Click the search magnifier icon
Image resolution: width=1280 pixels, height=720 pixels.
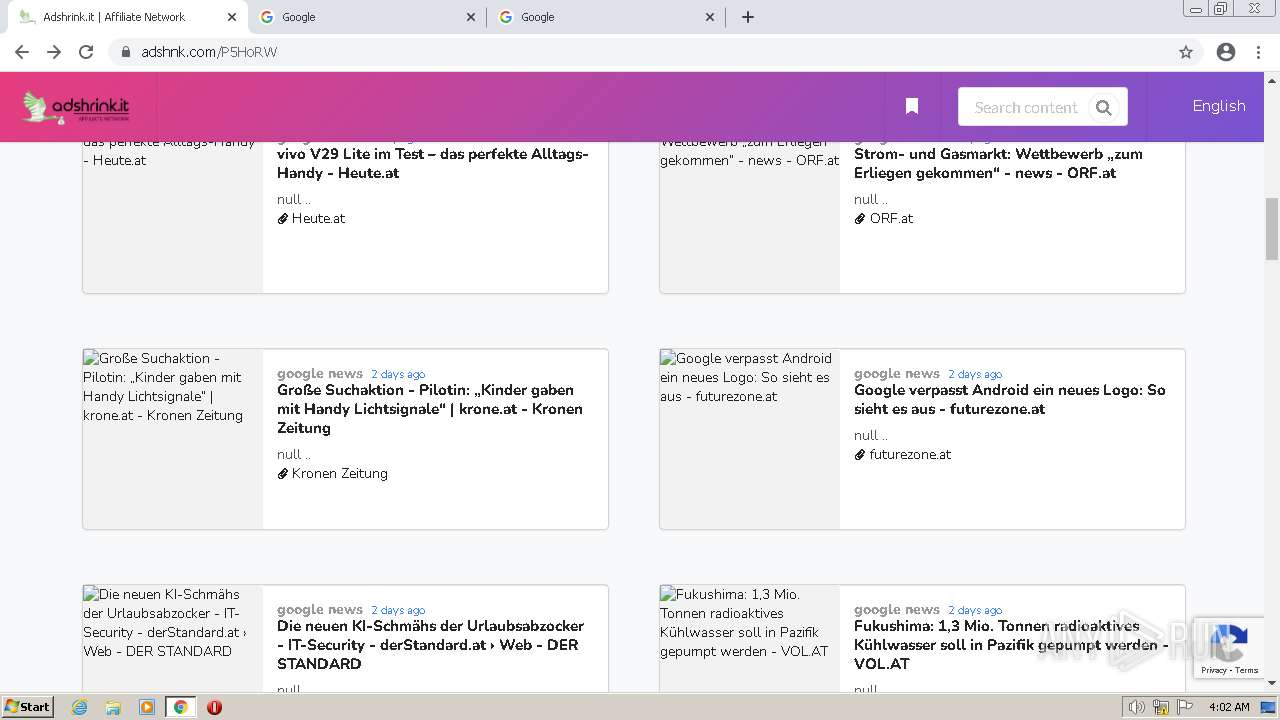pyautogui.click(x=1104, y=108)
